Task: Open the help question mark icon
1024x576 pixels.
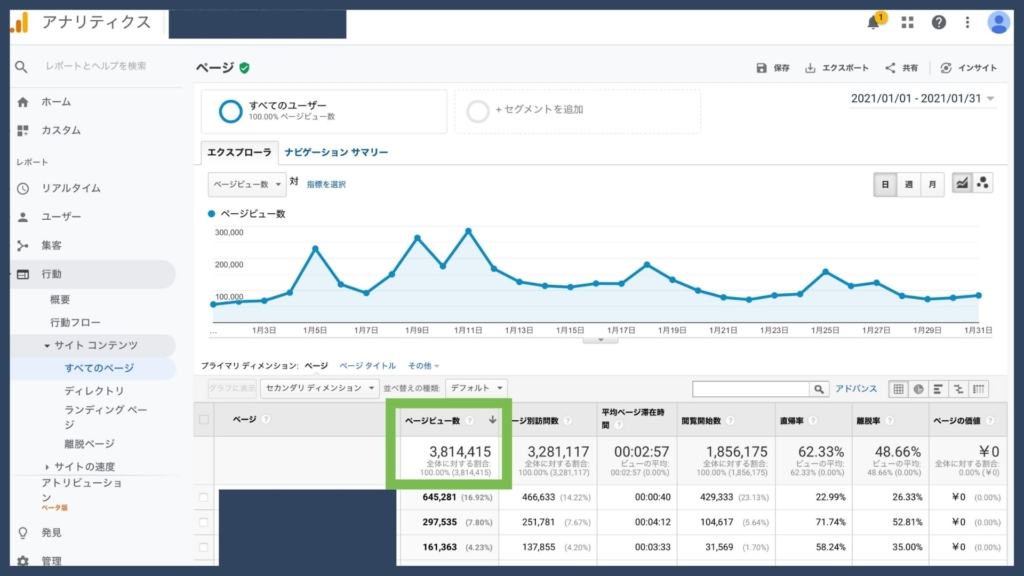Action: 938,23
